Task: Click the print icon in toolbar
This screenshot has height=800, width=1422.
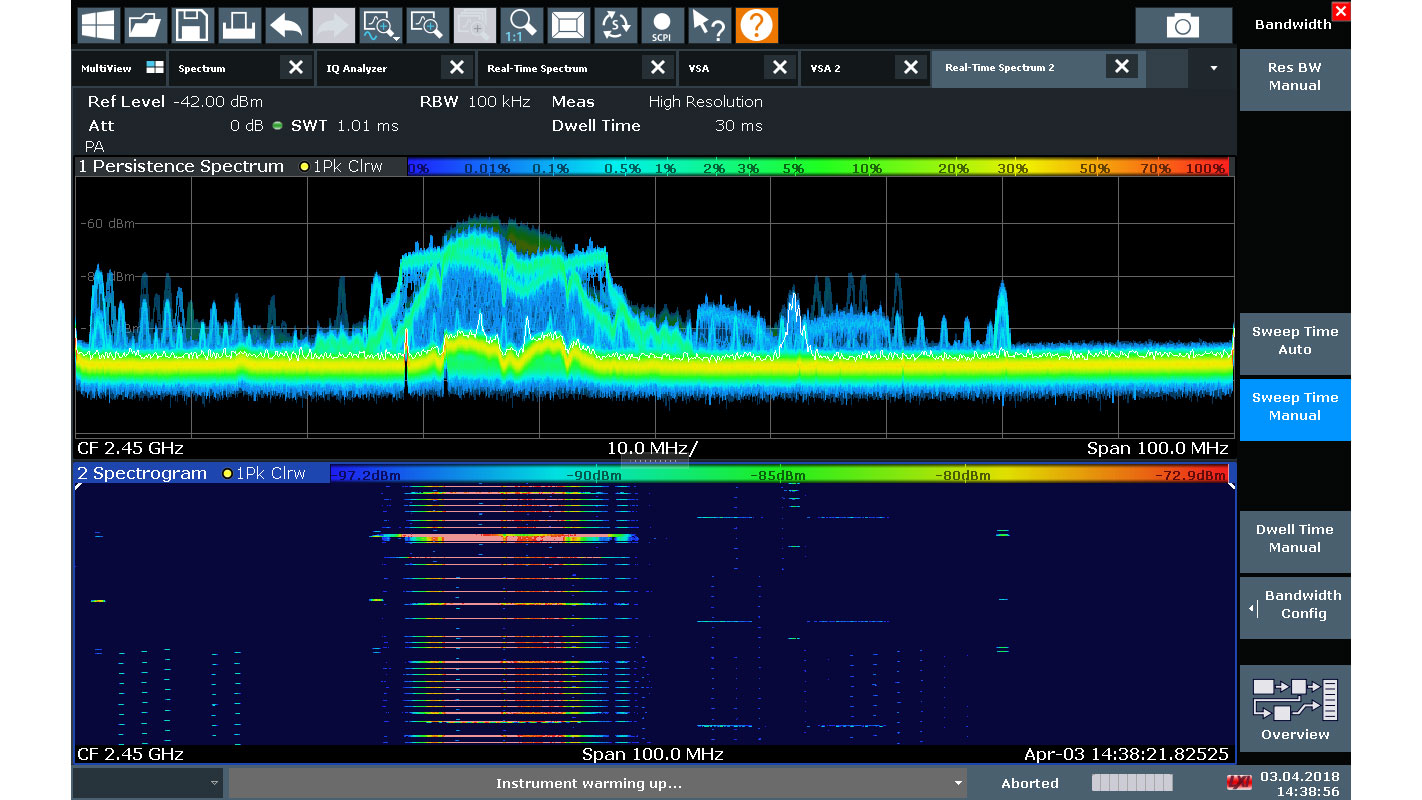Action: click(240, 25)
